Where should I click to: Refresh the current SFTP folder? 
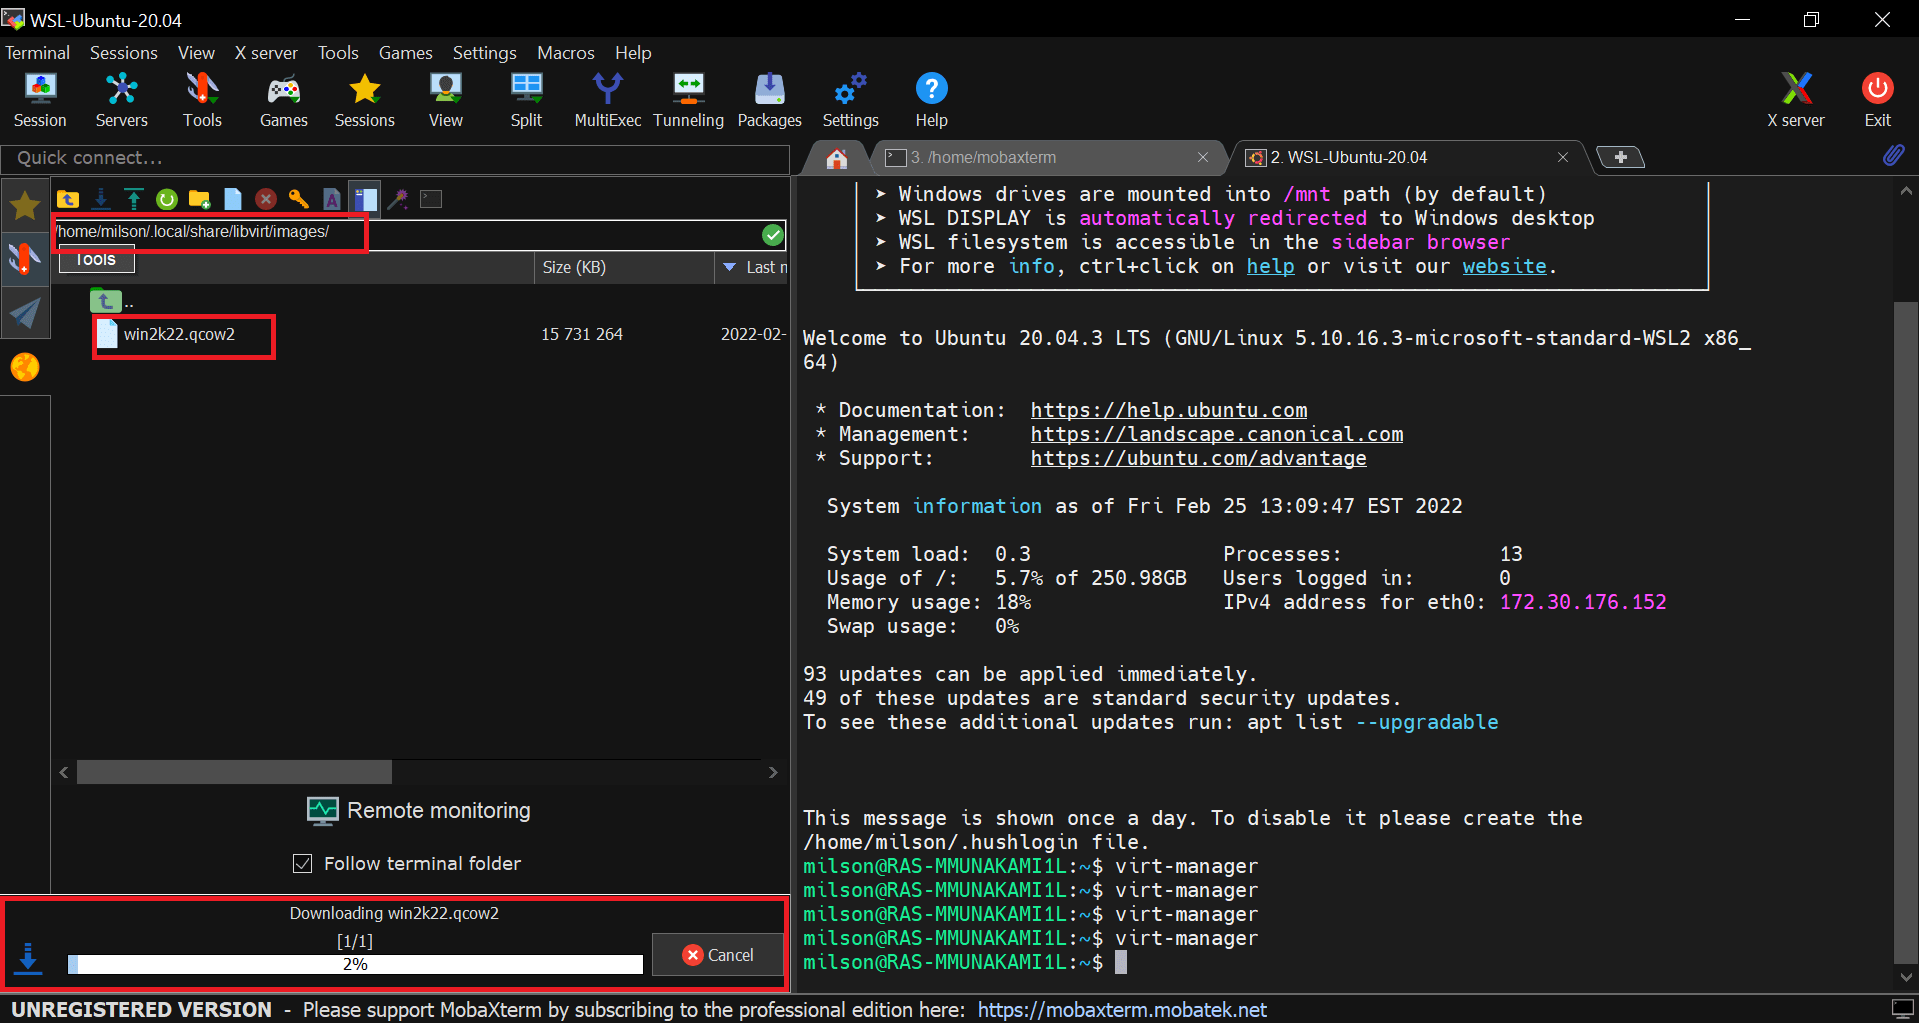click(x=167, y=199)
